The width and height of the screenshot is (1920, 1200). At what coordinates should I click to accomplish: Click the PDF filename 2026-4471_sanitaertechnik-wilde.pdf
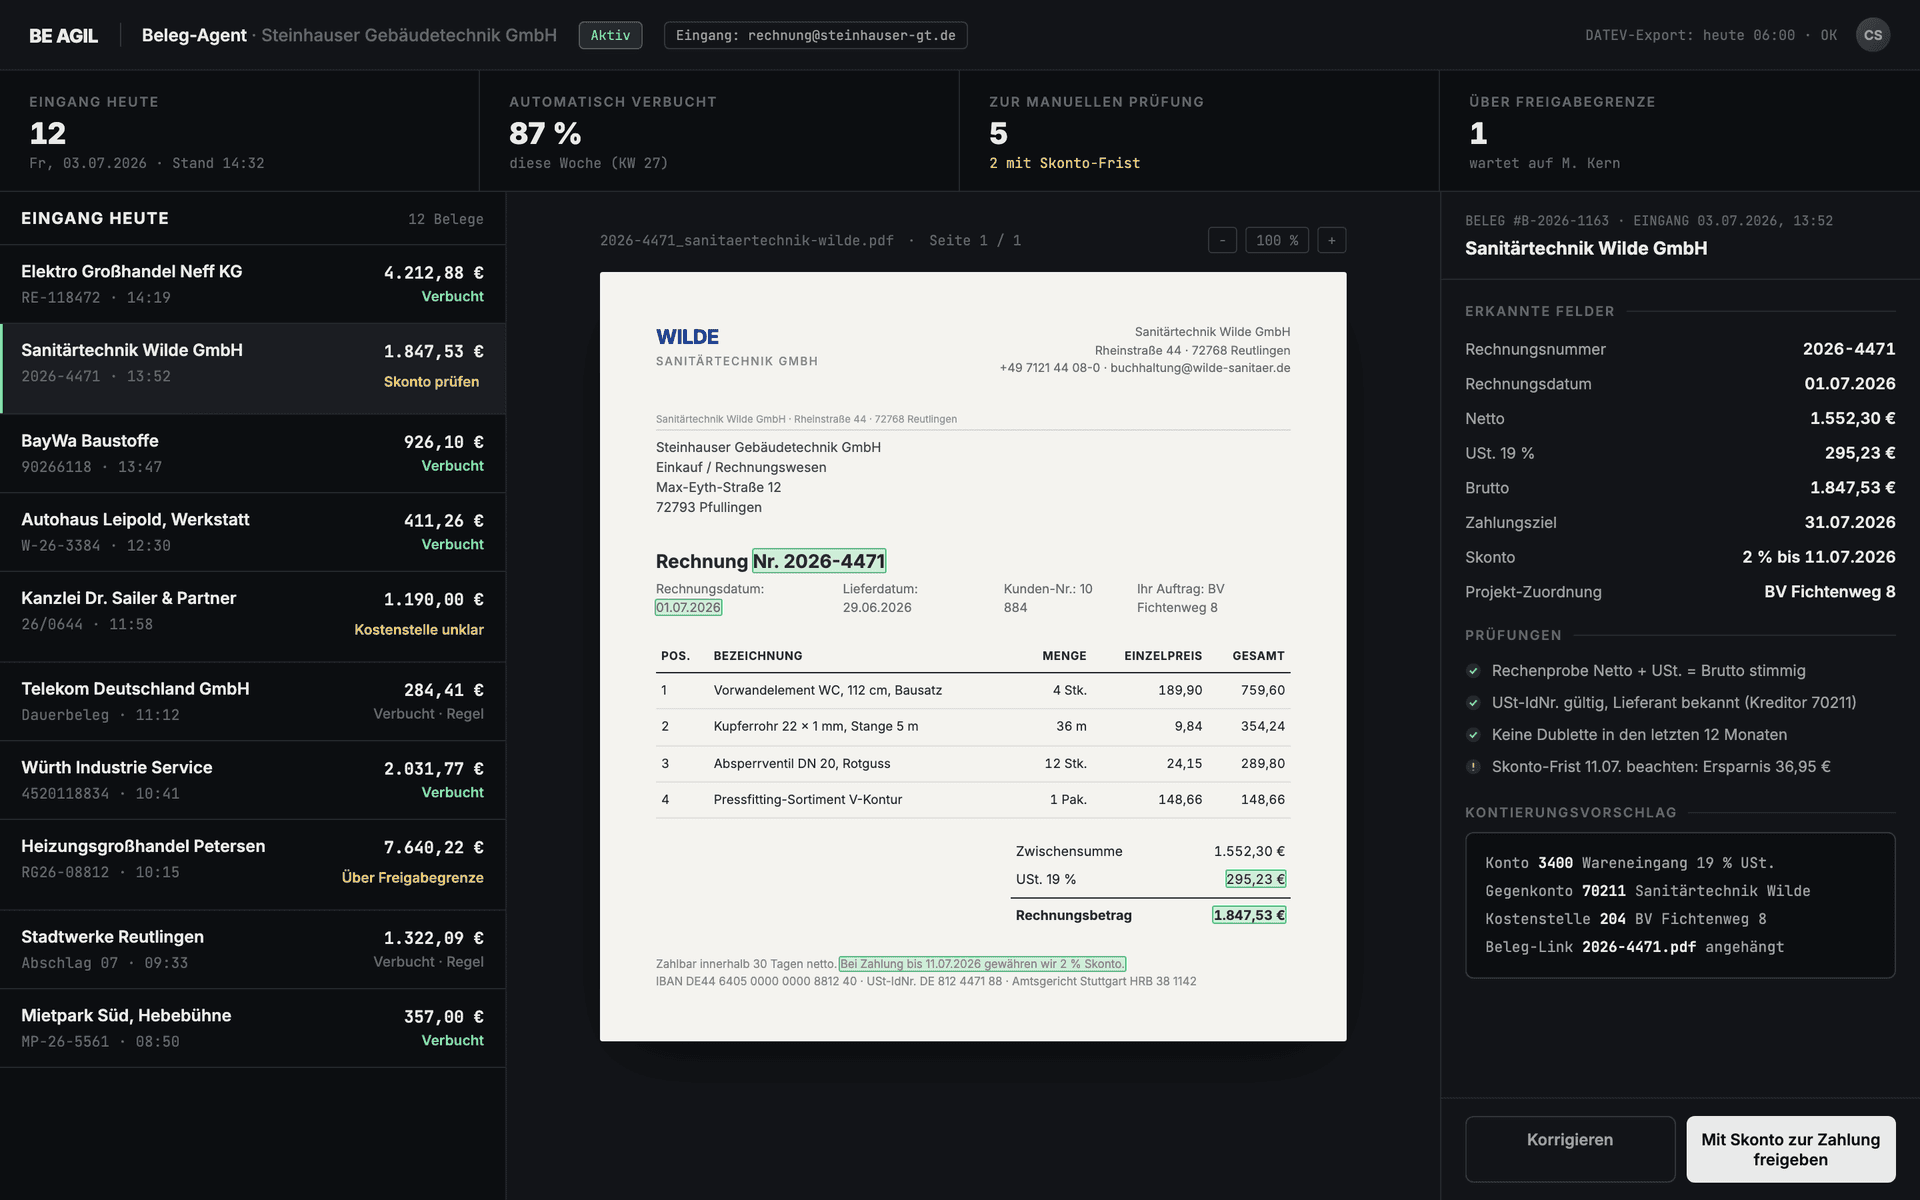pyautogui.click(x=747, y=241)
